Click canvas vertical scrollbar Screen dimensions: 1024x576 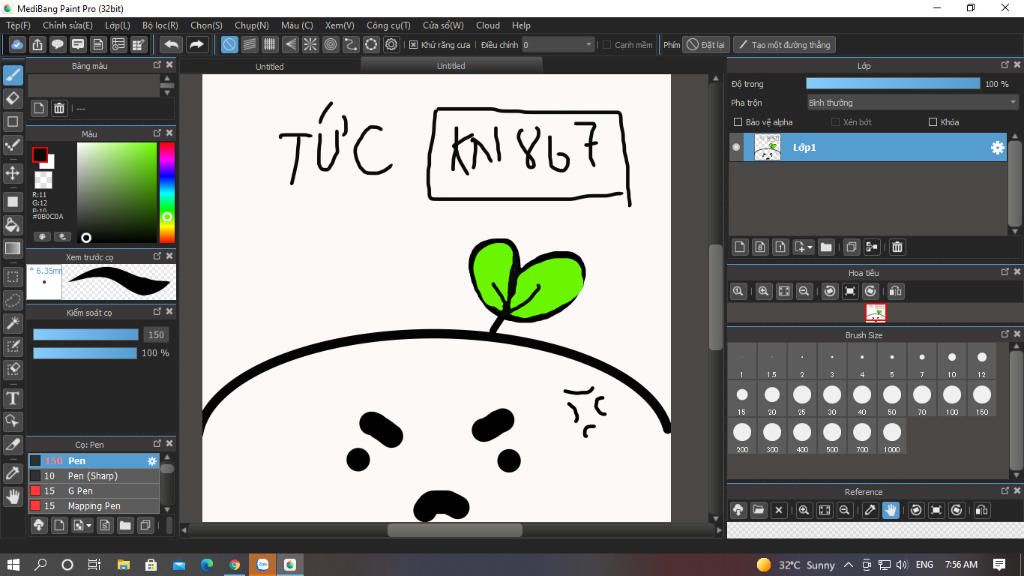pos(715,297)
